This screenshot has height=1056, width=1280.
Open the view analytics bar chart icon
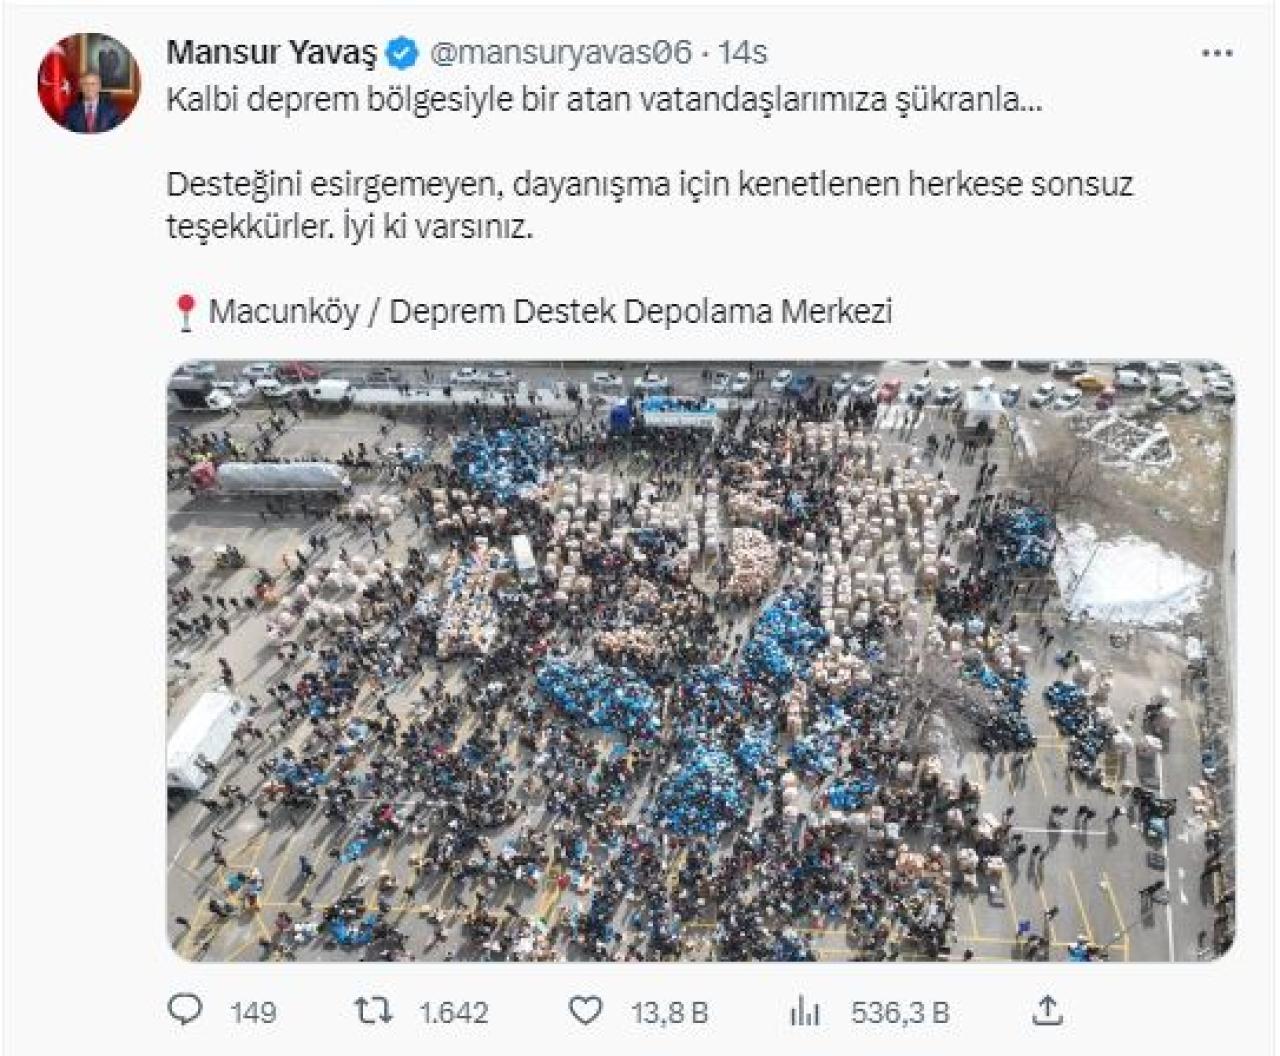(804, 1011)
